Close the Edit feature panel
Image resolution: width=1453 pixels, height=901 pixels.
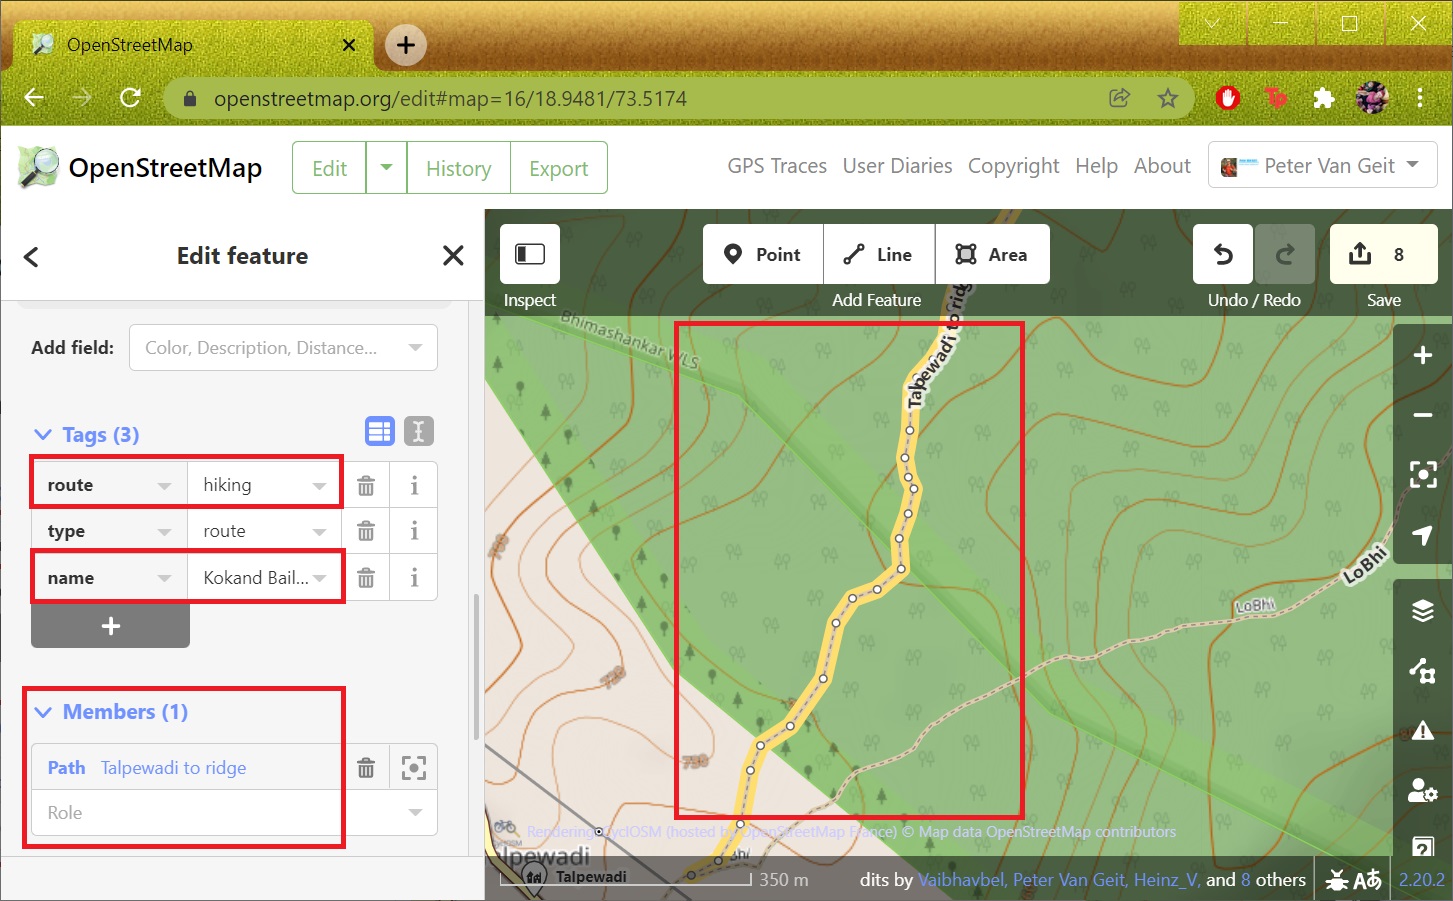[453, 256]
